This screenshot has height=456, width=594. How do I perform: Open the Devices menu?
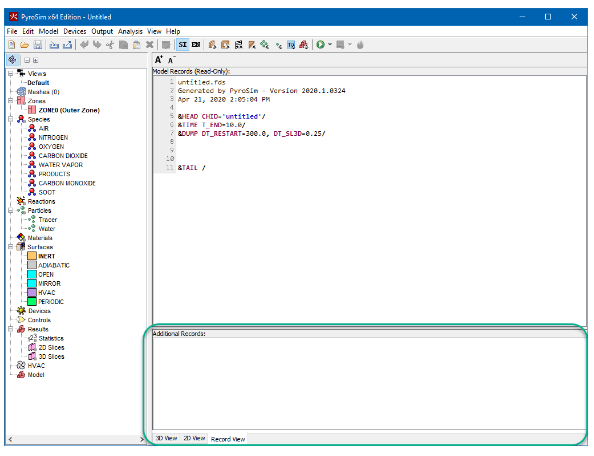75,31
